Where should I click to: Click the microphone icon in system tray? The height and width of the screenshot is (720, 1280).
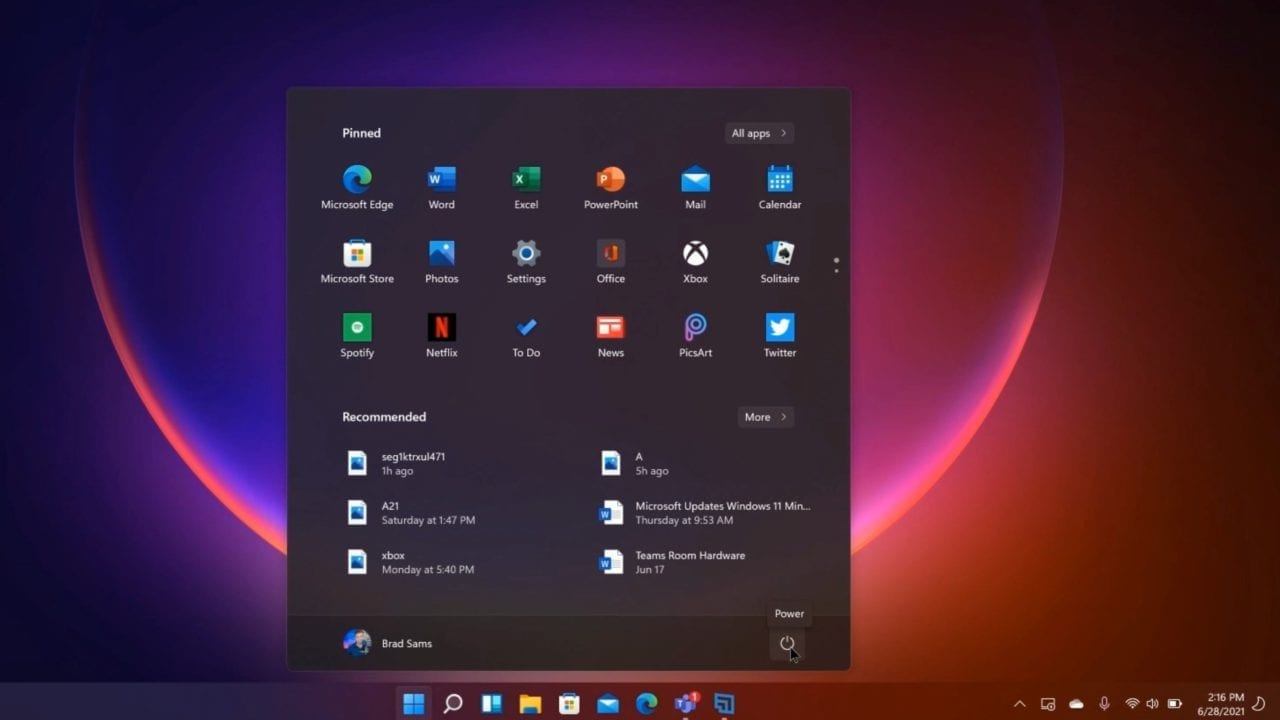point(1104,704)
